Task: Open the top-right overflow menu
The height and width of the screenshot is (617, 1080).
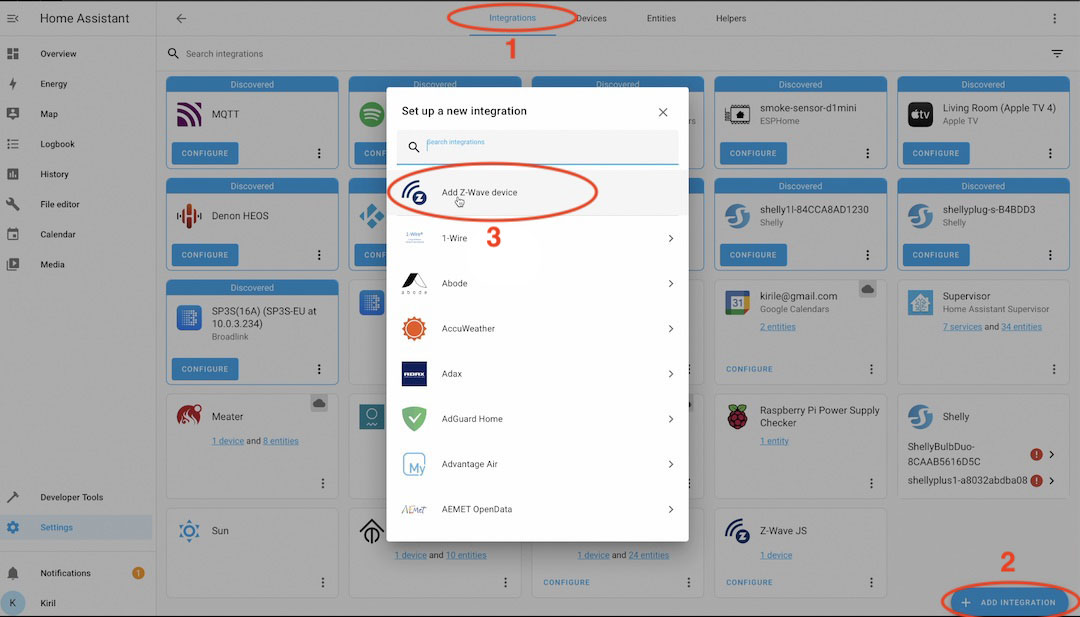Action: [1055, 19]
